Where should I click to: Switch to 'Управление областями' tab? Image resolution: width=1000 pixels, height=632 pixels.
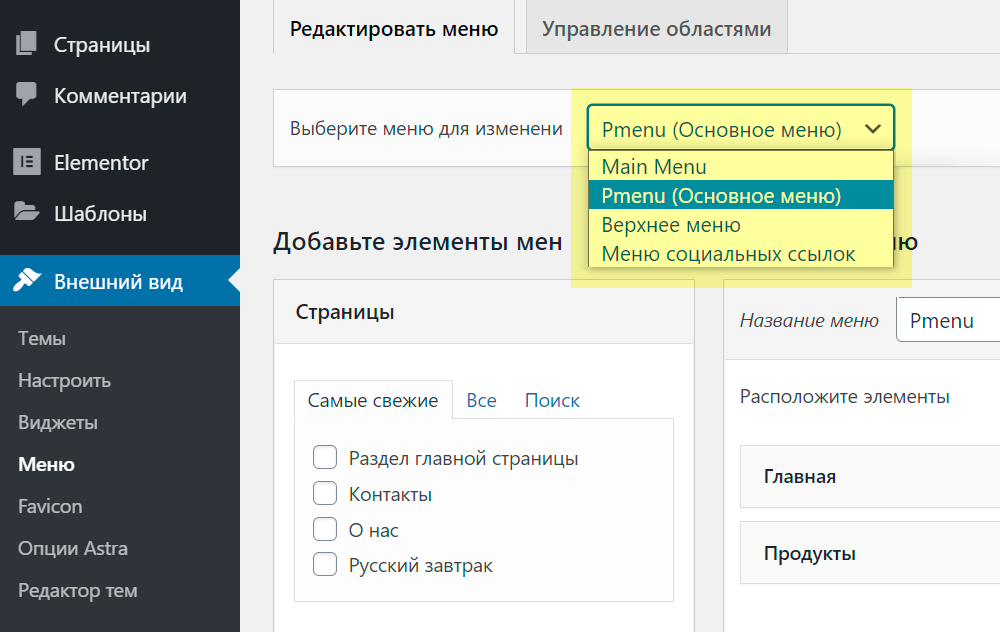656,29
